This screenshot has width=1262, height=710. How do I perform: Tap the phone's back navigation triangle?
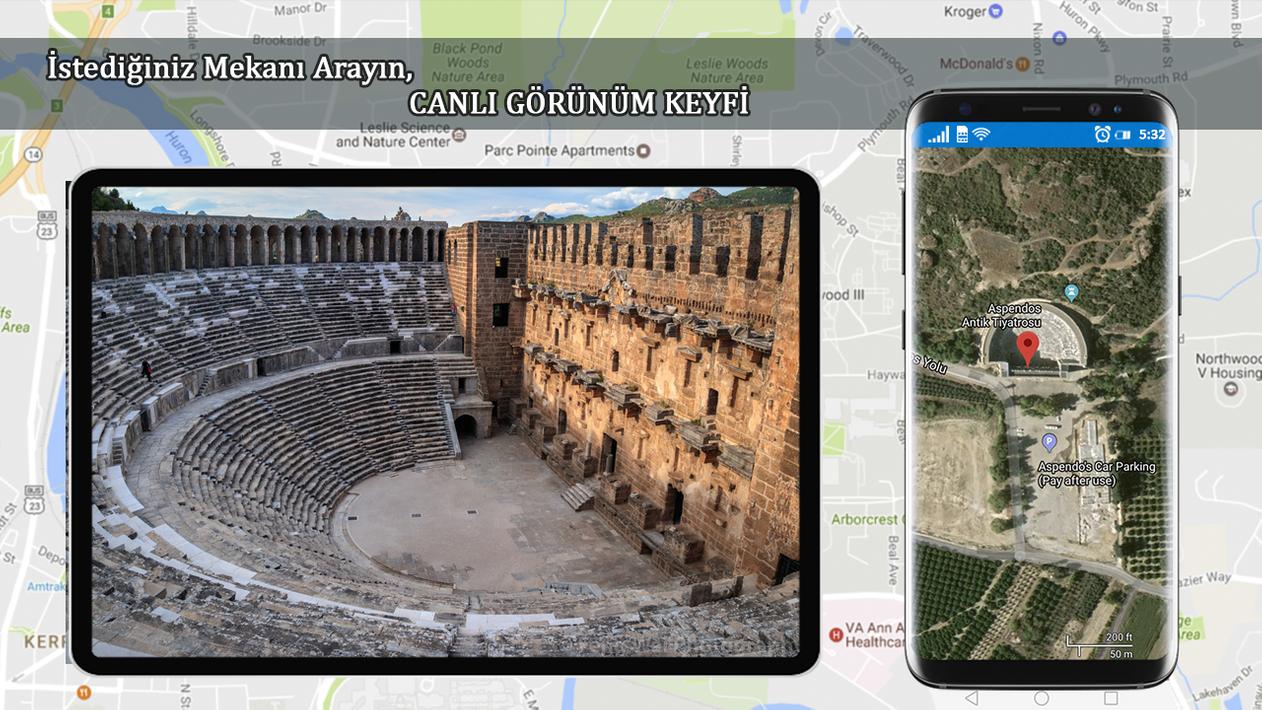click(971, 697)
